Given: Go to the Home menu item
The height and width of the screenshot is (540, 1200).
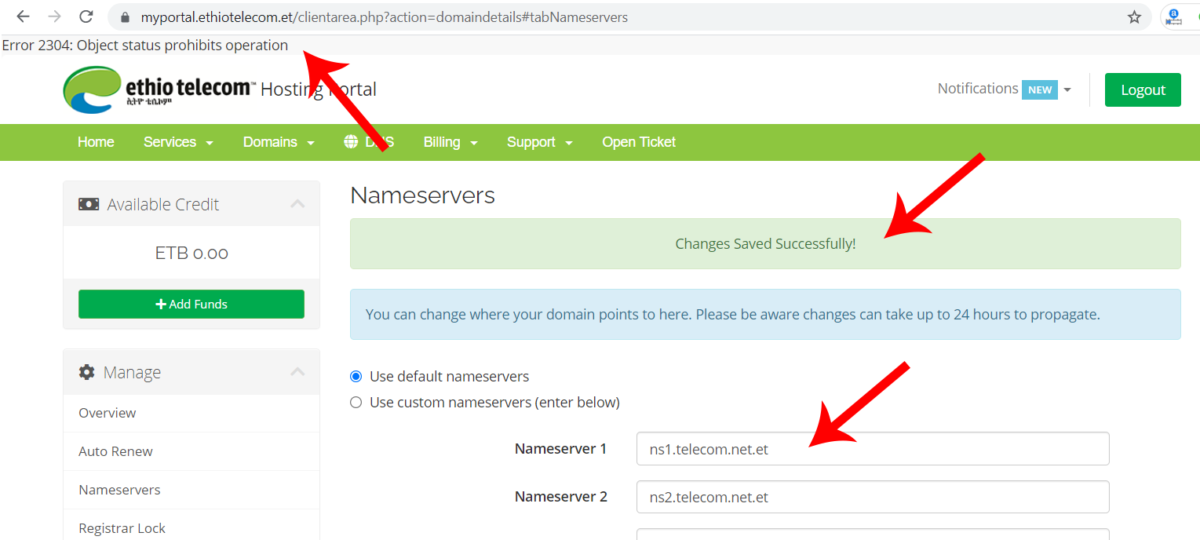Looking at the screenshot, I should (96, 142).
